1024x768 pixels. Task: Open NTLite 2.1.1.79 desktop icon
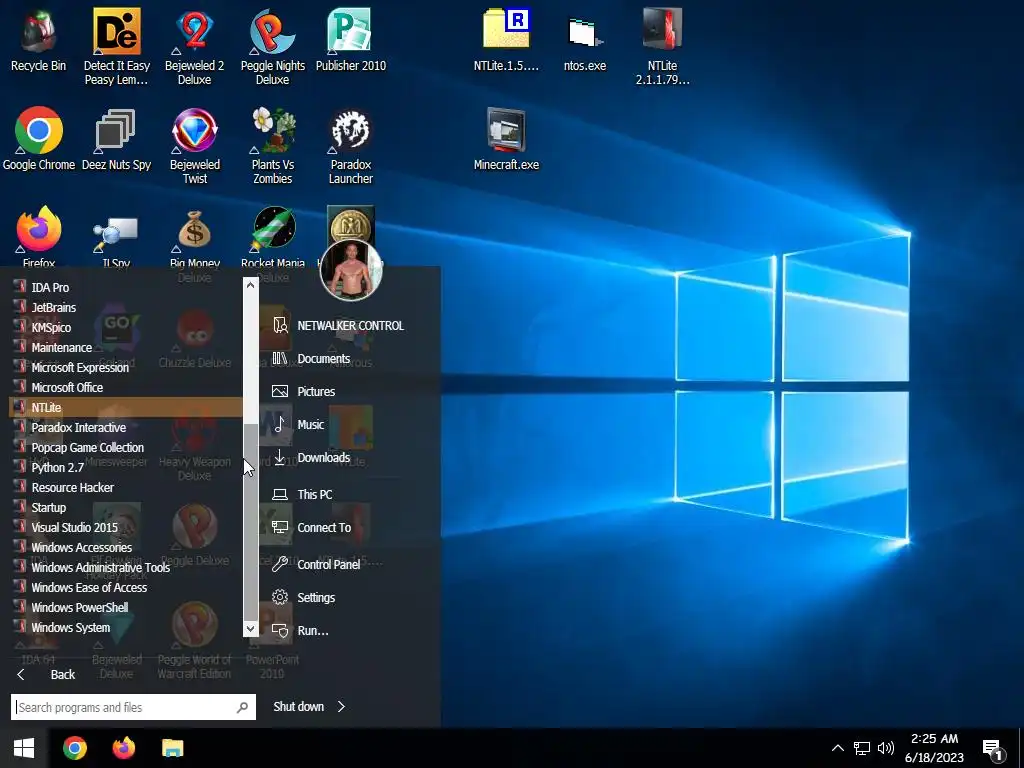coord(662,46)
